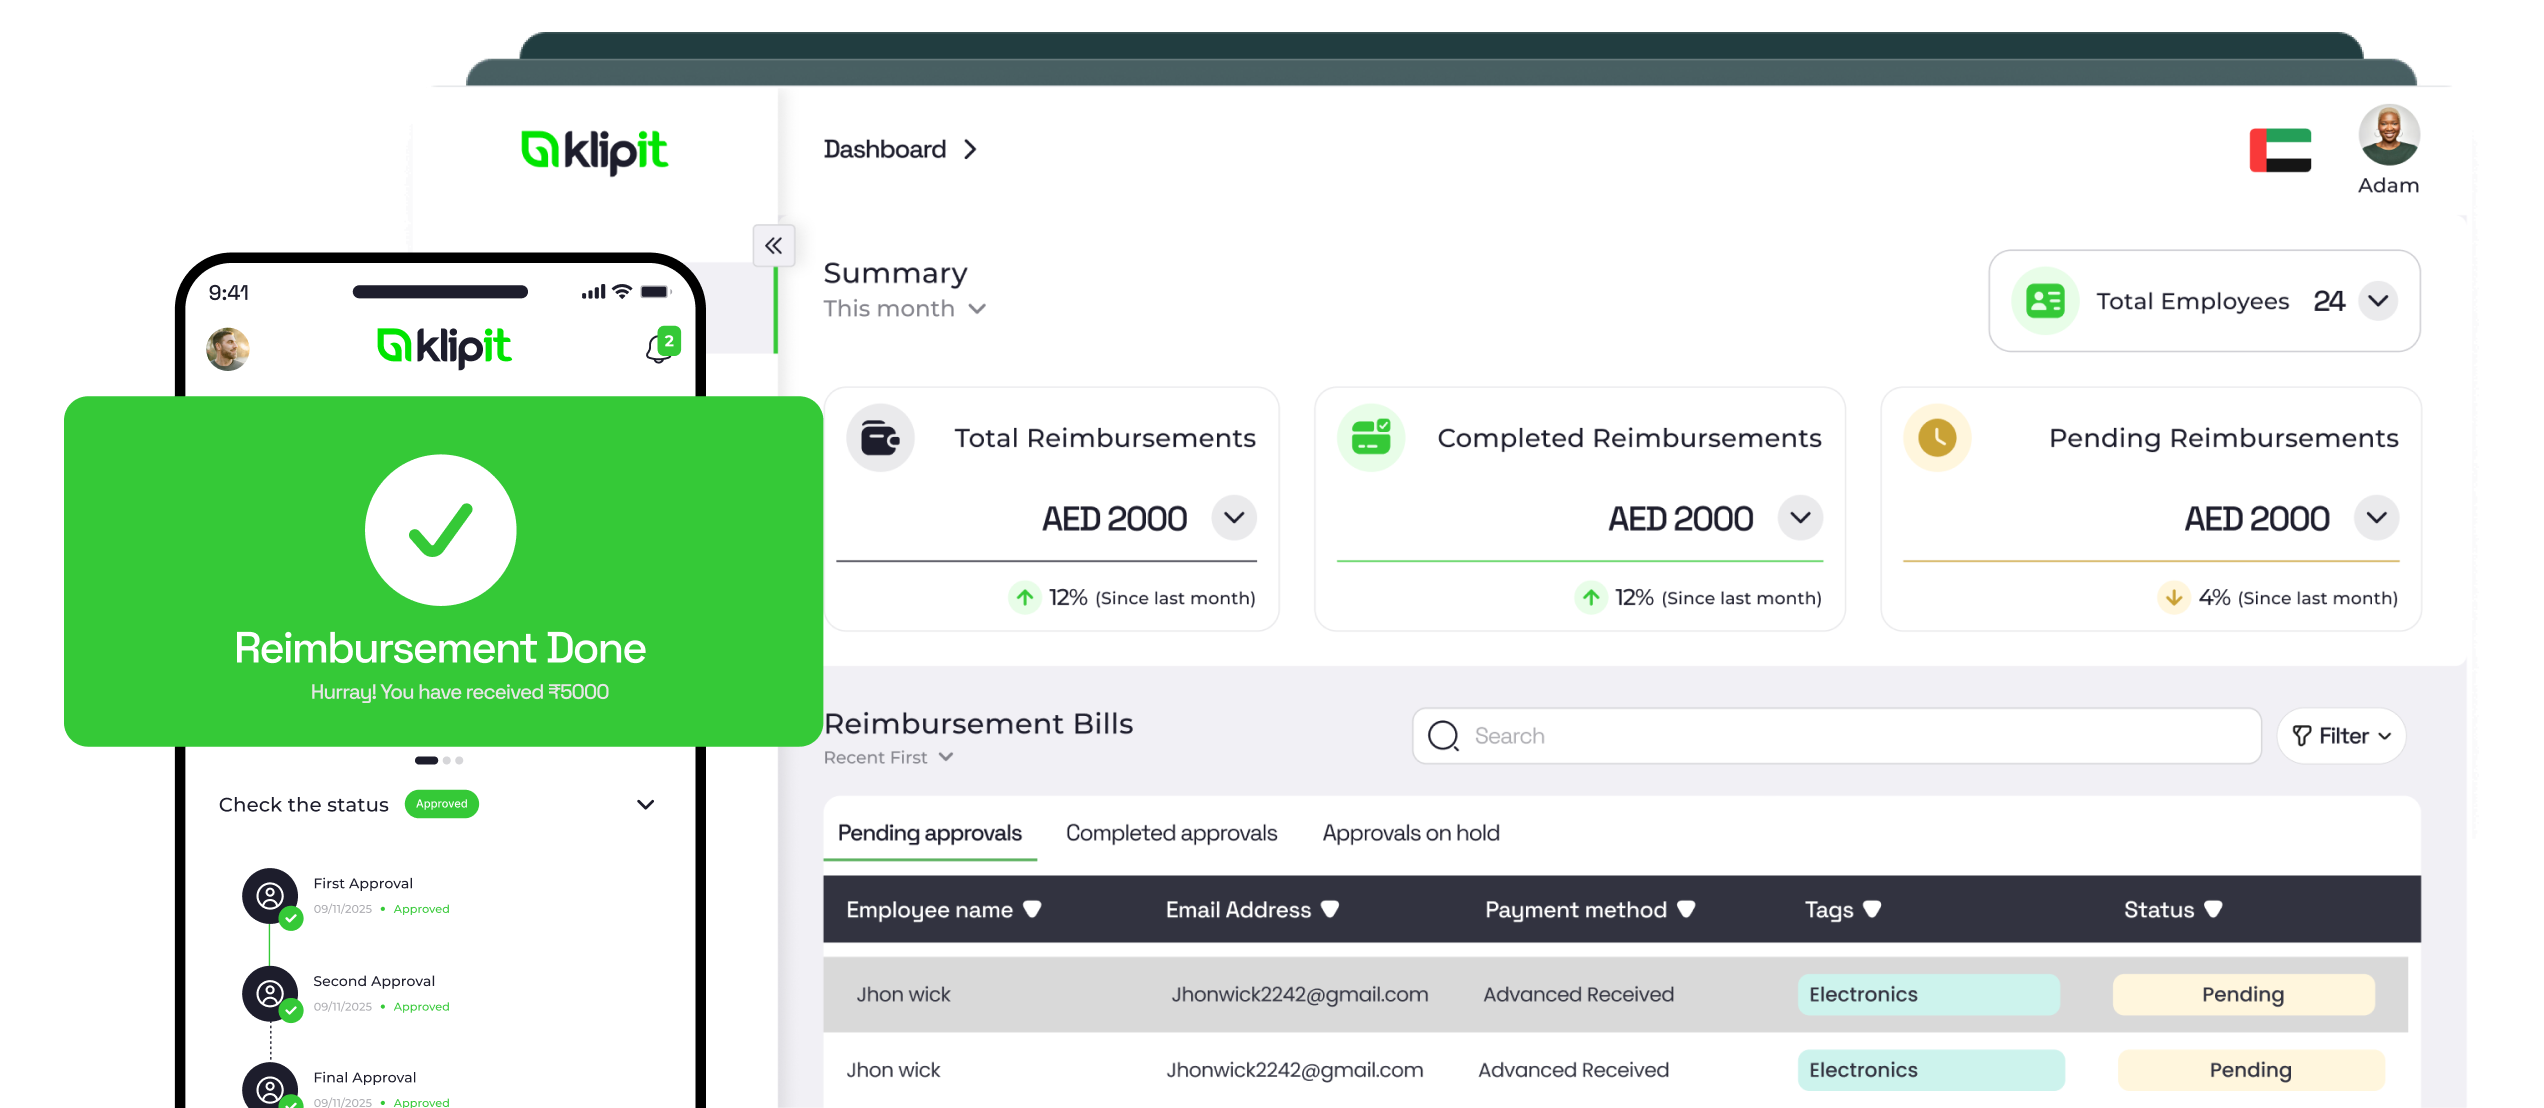Viewport: 2544px width, 1108px height.
Task: Click Electronics tag in second row
Action: click(1931, 1071)
